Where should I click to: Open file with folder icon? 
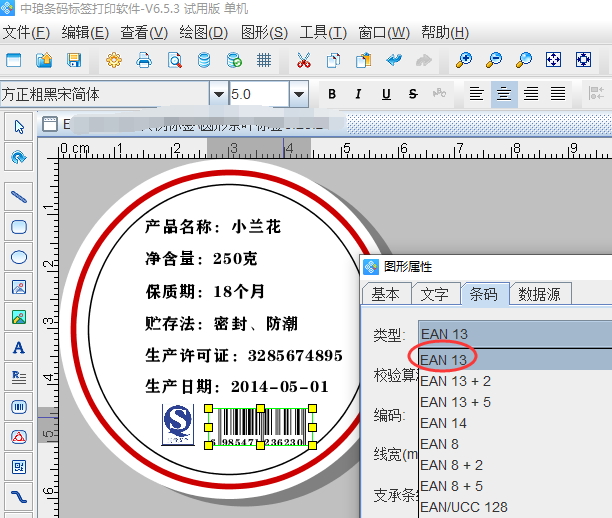pyautogui.click(x=44, y=61)
